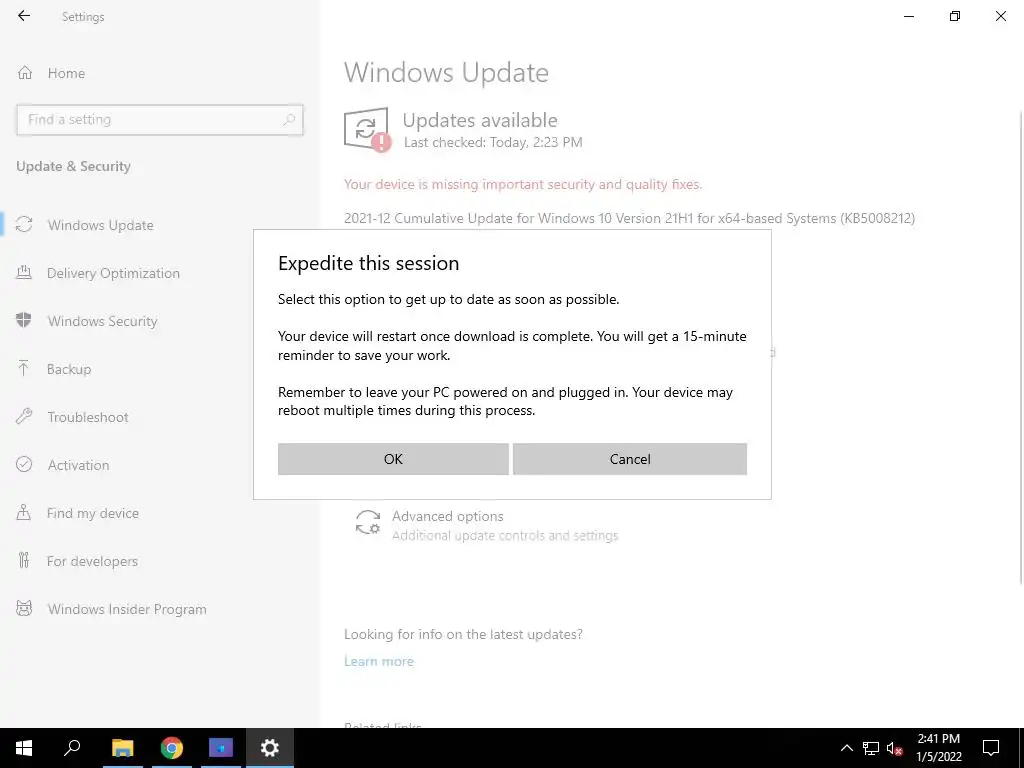Open the Troubleshoot page
1024x768 pixels.
pyautogui.click(x=88, y=417)
